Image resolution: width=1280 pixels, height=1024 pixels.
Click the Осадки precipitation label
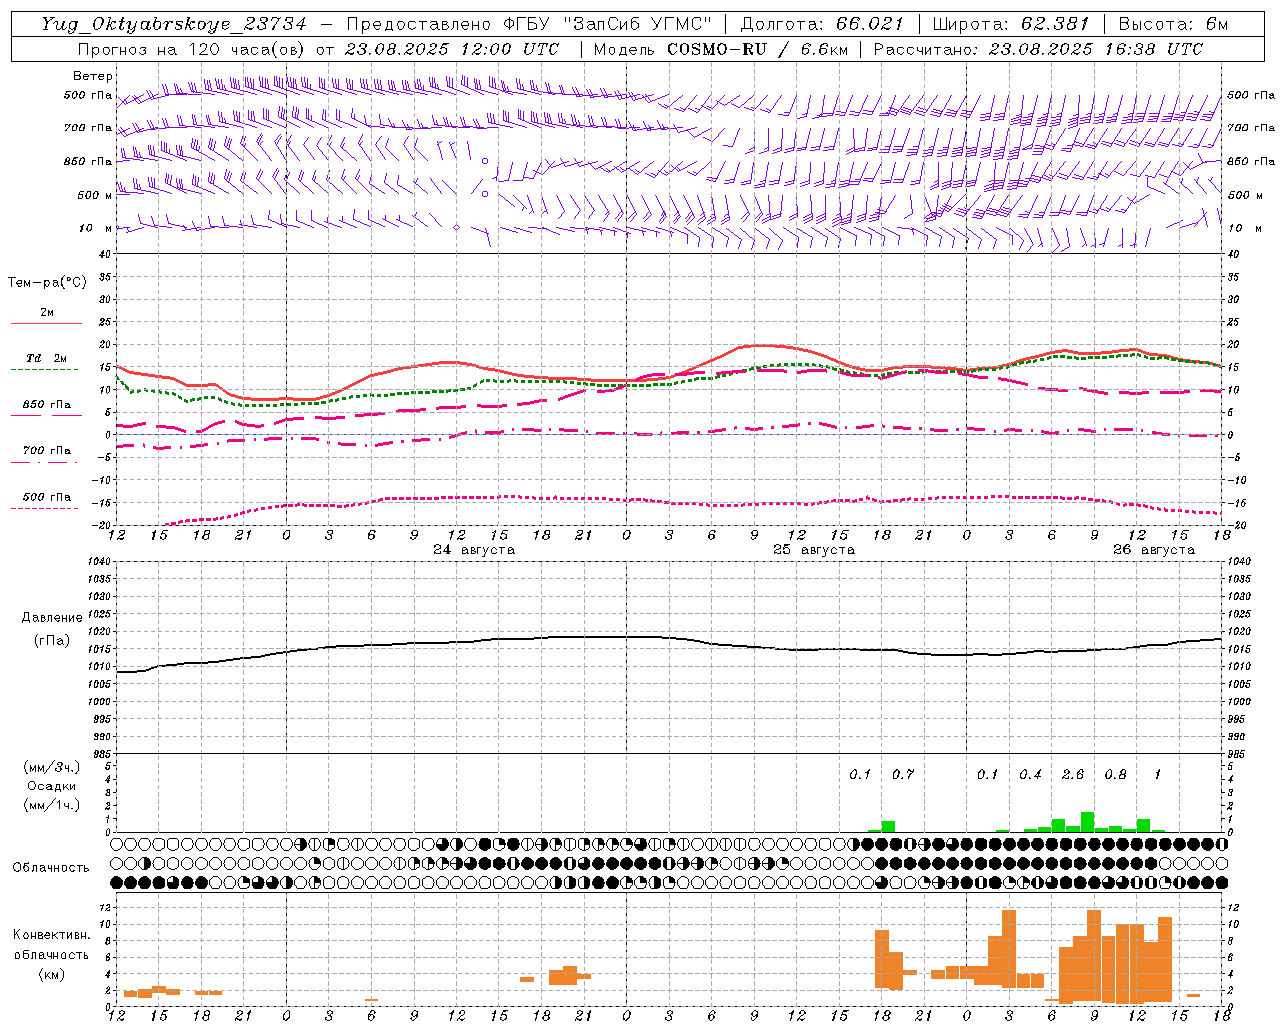coord(52,786)
